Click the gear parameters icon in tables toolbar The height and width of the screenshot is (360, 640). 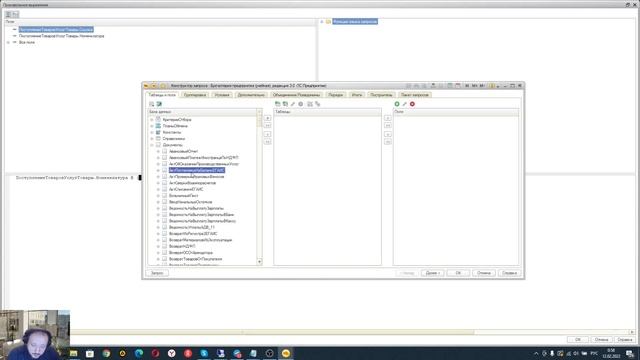[x=301, y=104]
